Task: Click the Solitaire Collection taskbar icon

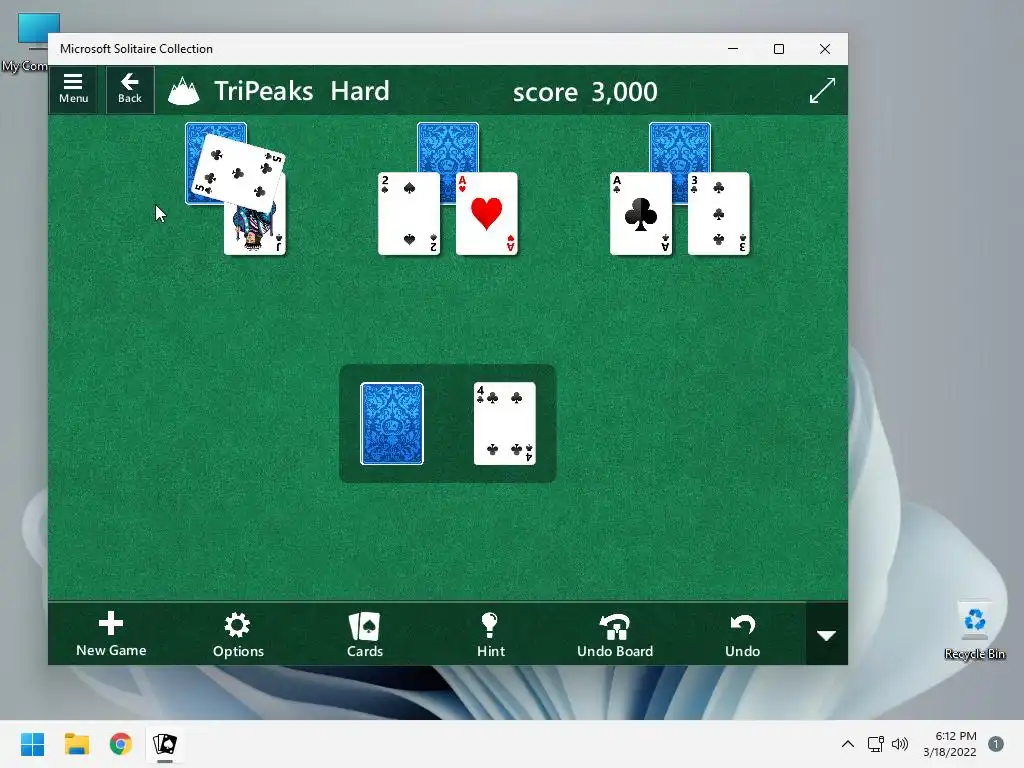Action: pyautogui.click(x=165, y=744)
